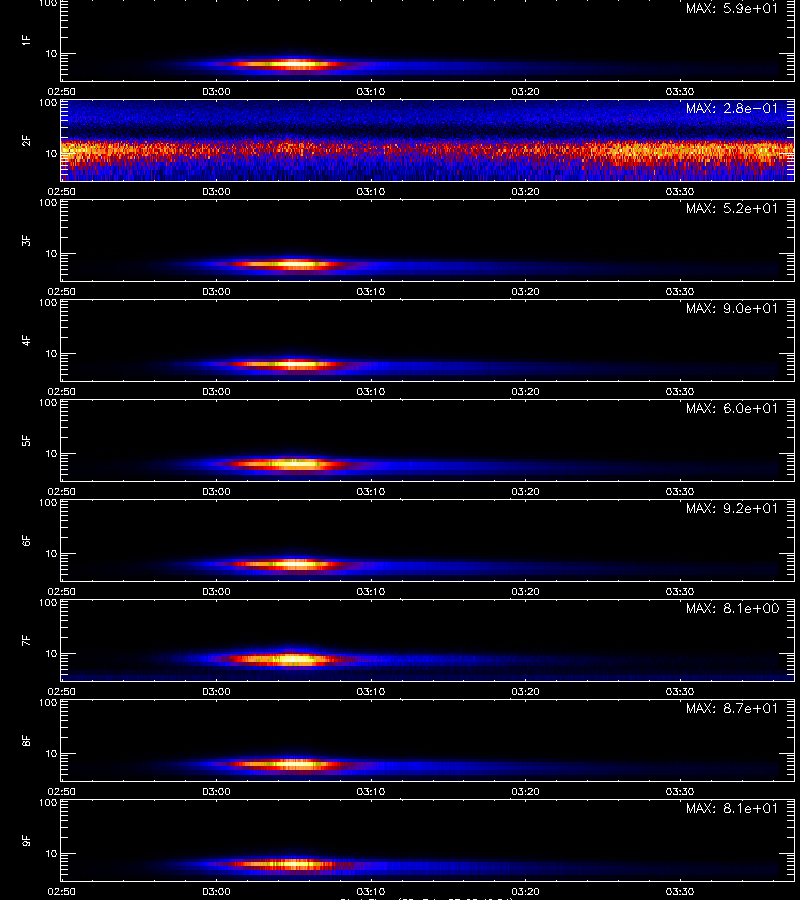
Task: Click the 100 y-axis label of the 4F panel
Action: pos(48,303)
